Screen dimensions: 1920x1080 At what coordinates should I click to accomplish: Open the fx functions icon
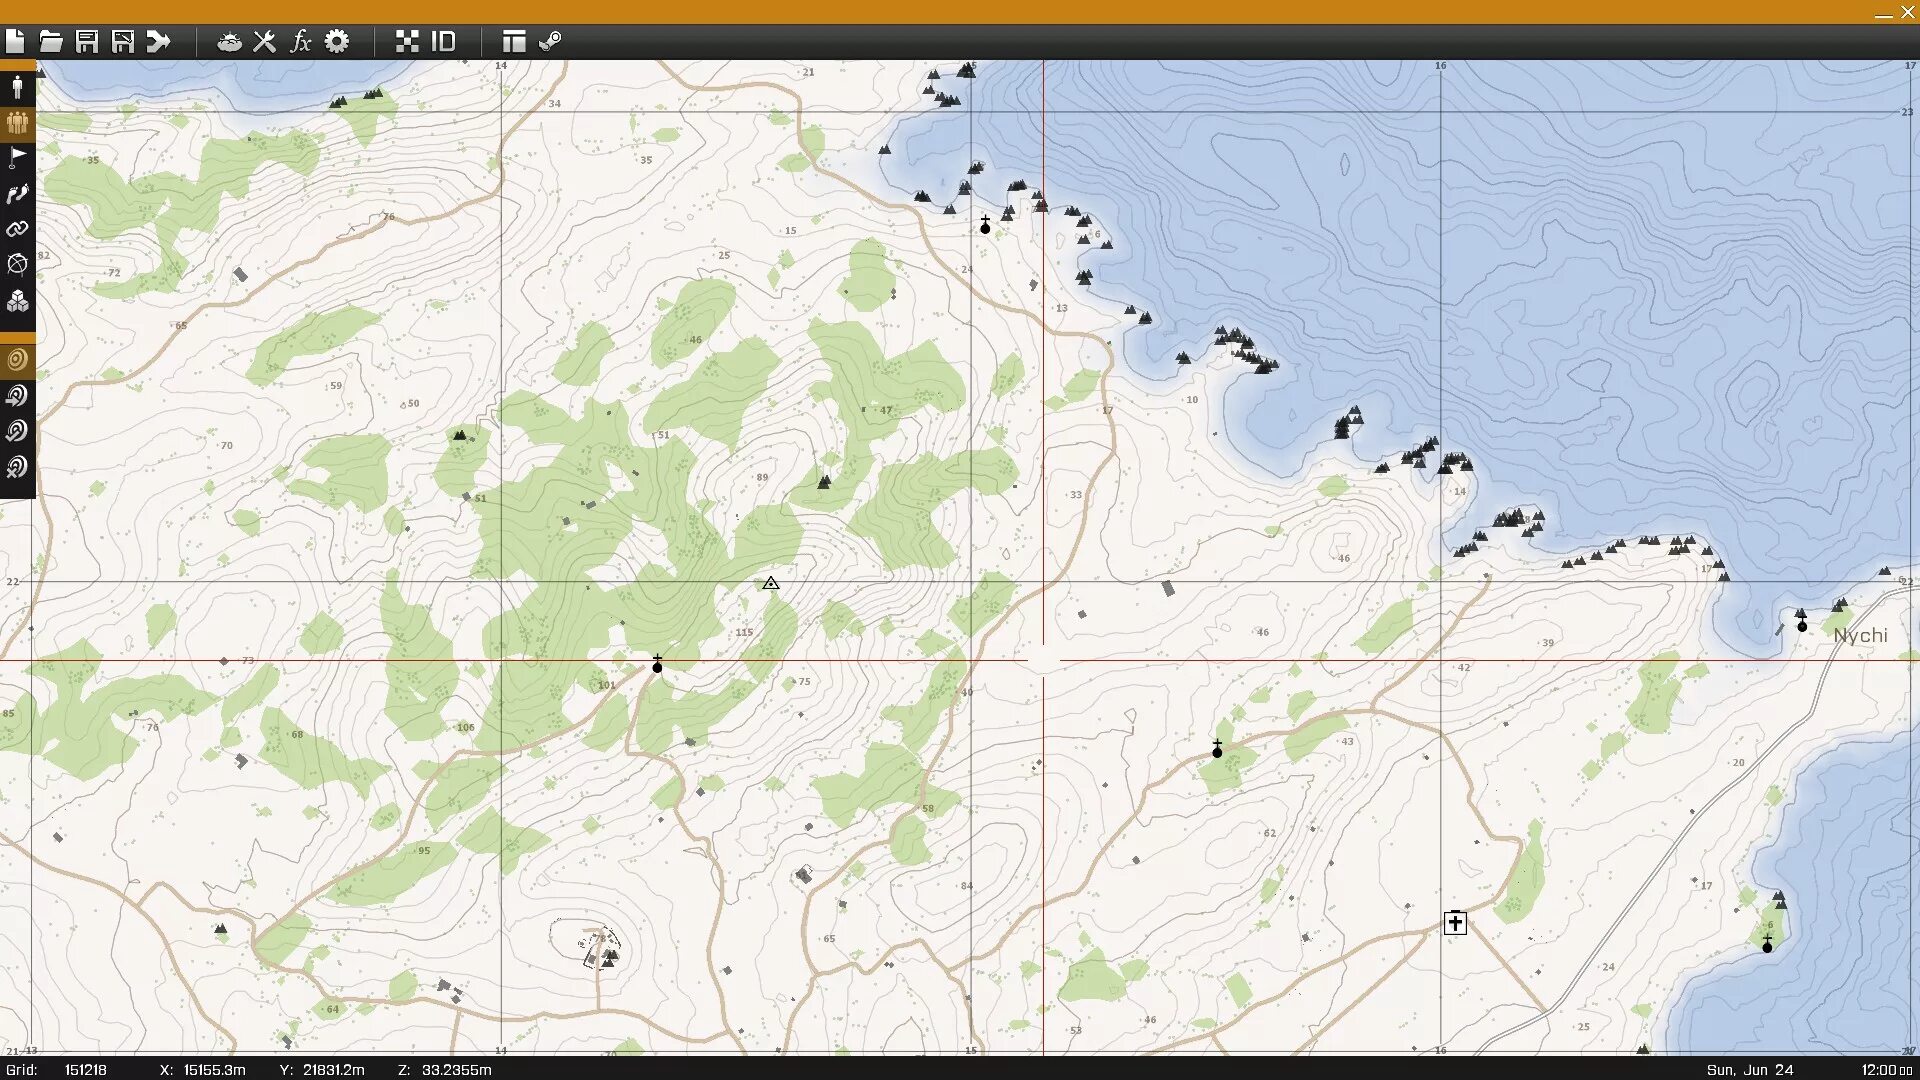pyautogui.click(x=300, y=41)
